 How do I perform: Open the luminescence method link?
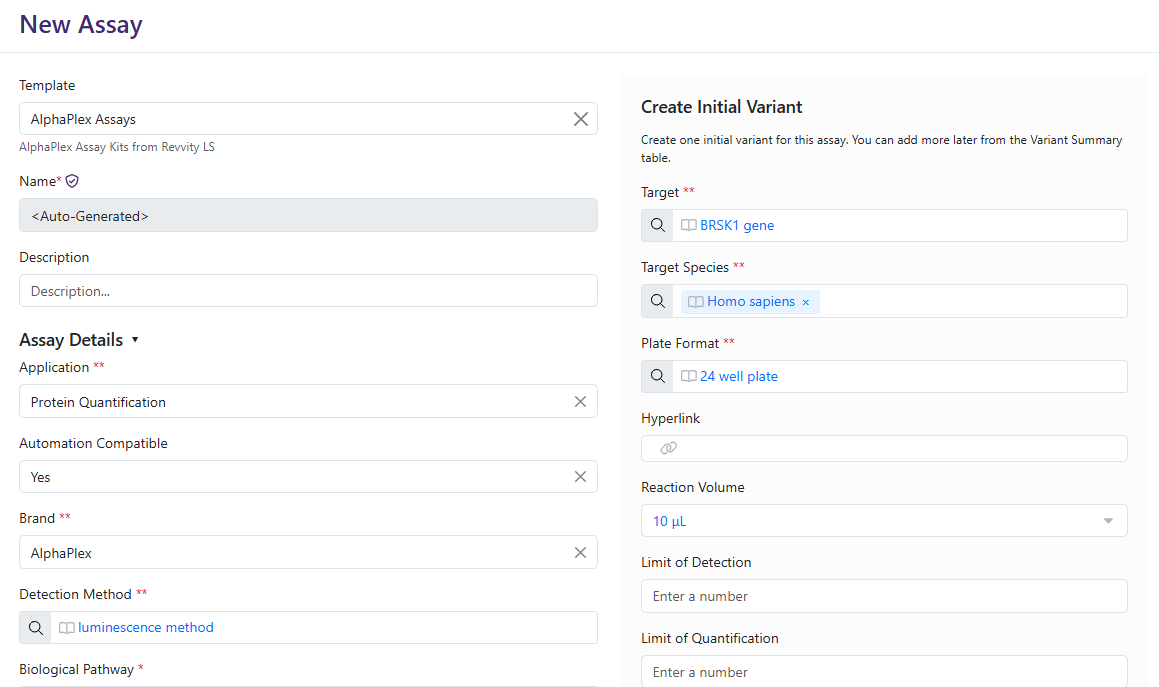point(146,628)
